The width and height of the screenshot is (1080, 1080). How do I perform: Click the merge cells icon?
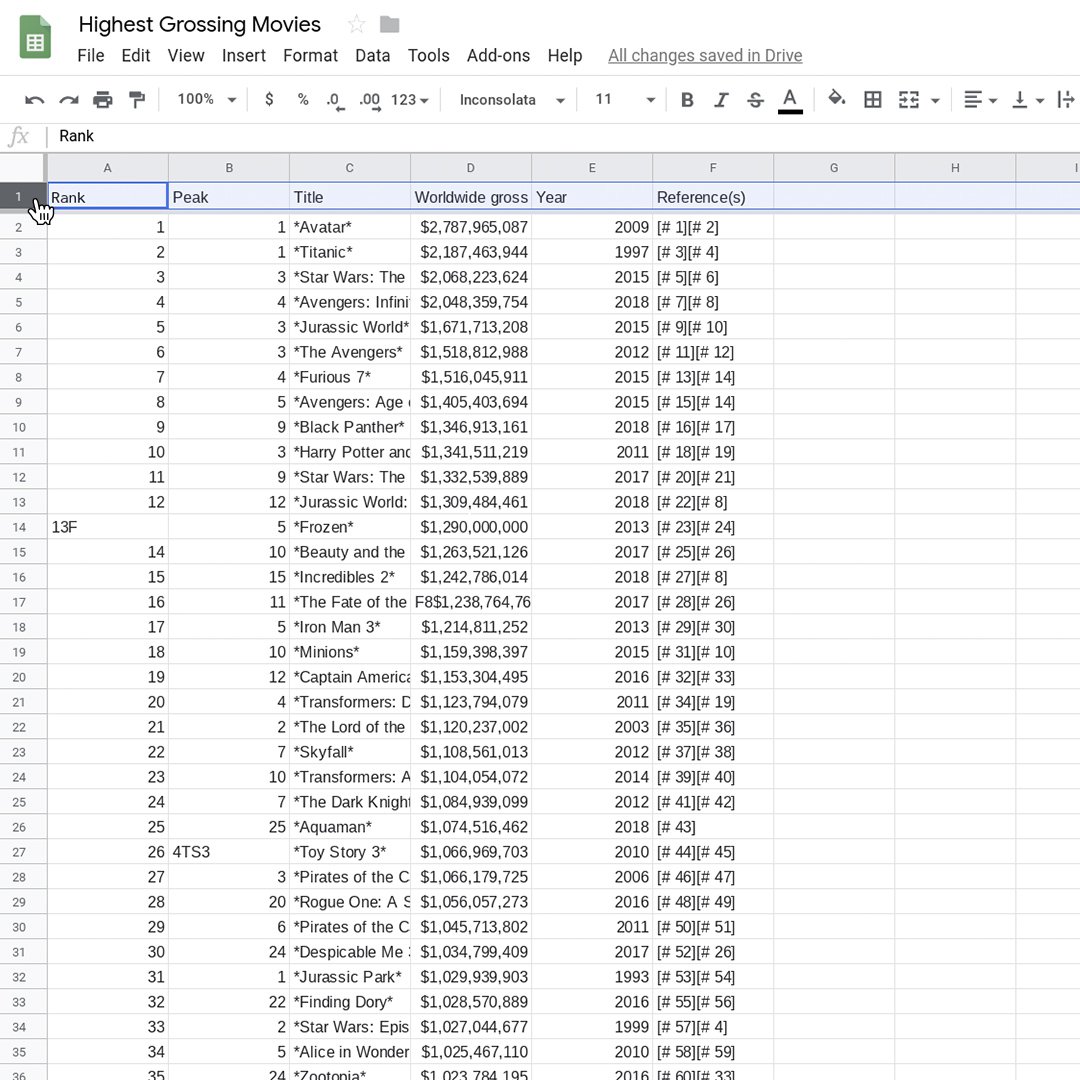908,101
